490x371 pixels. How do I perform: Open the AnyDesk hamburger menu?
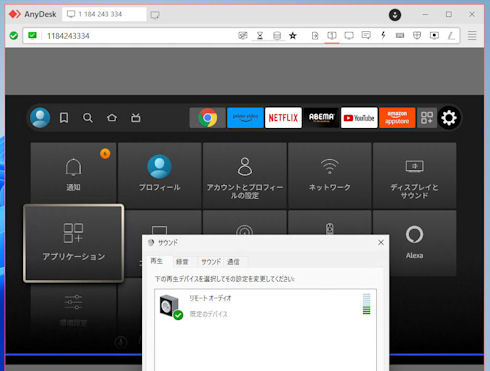(x=472, y=36)
